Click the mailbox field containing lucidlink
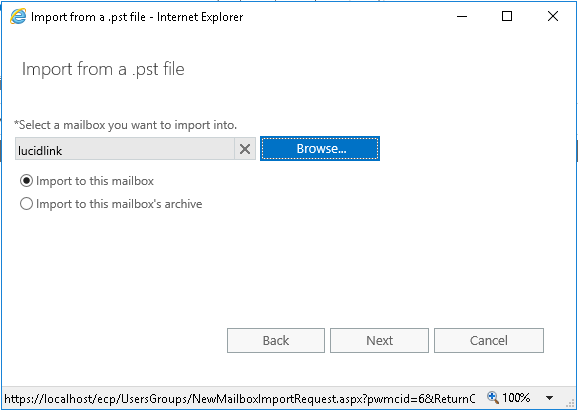The width and height of the screenshot is (578, 411). pyautogui.click(x=125, y=149)
